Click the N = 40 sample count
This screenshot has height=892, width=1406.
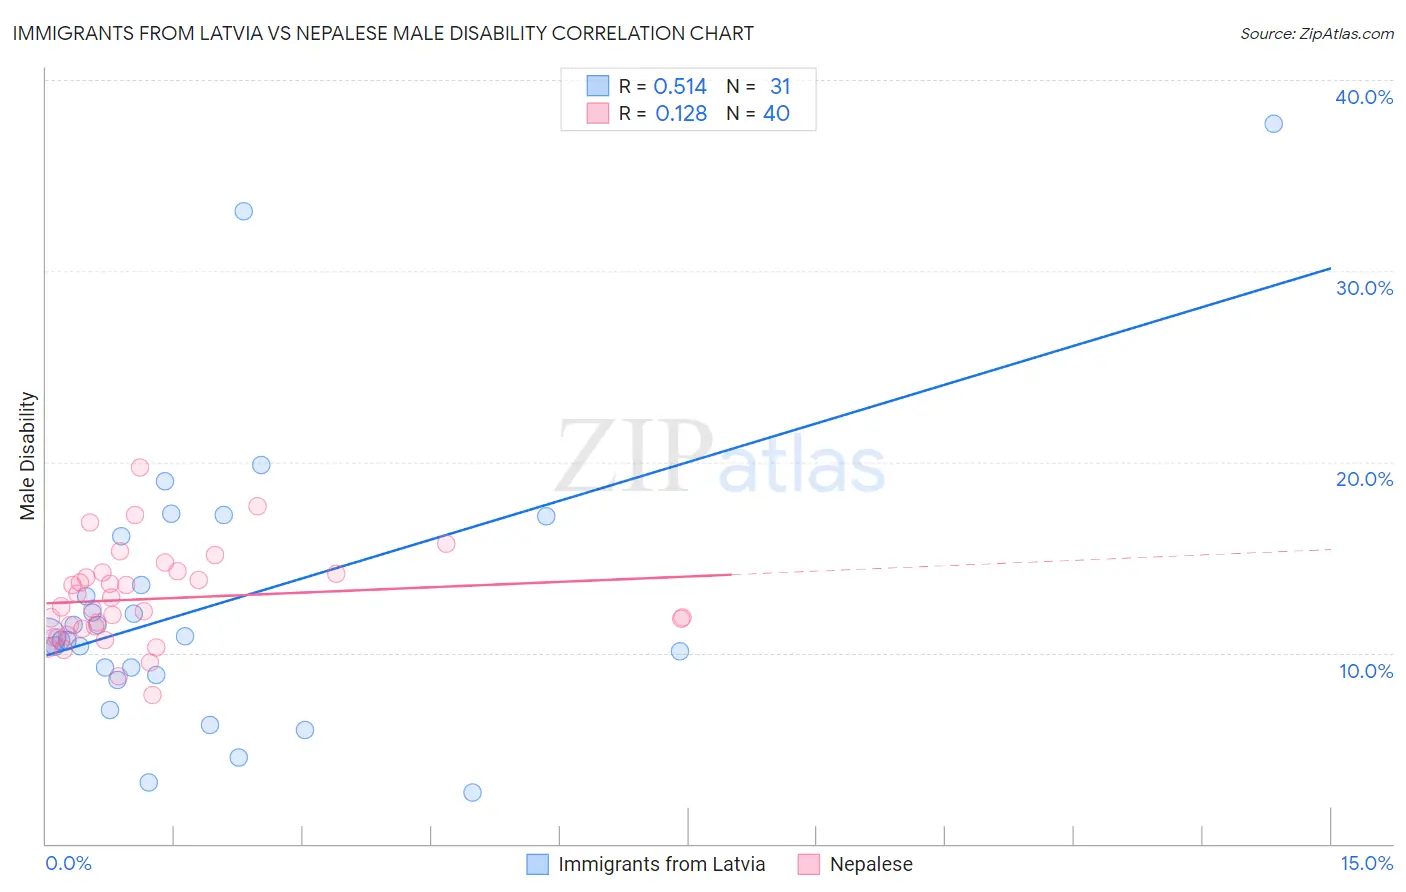758,113
